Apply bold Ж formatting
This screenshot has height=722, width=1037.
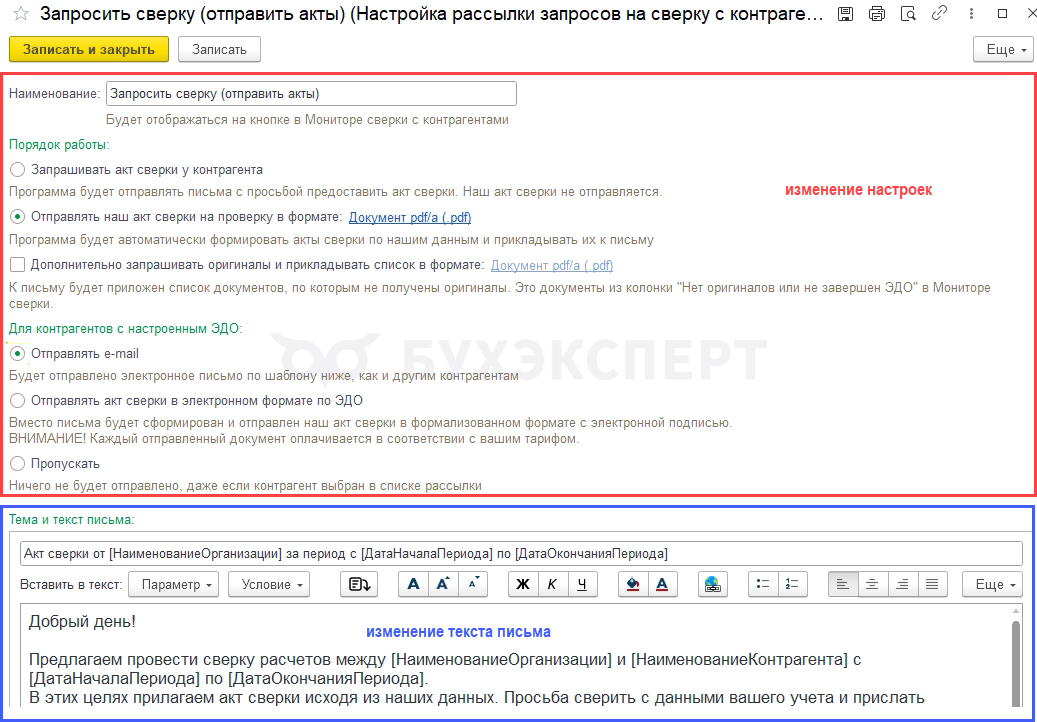click(523, 584)
